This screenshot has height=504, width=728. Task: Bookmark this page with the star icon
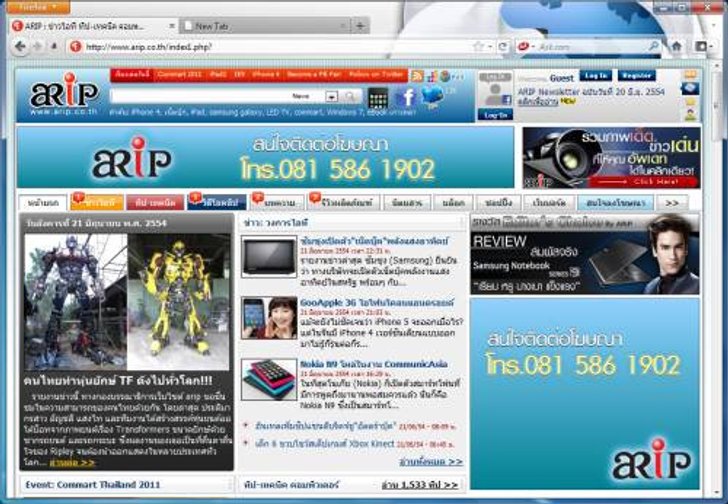[478, 46]
